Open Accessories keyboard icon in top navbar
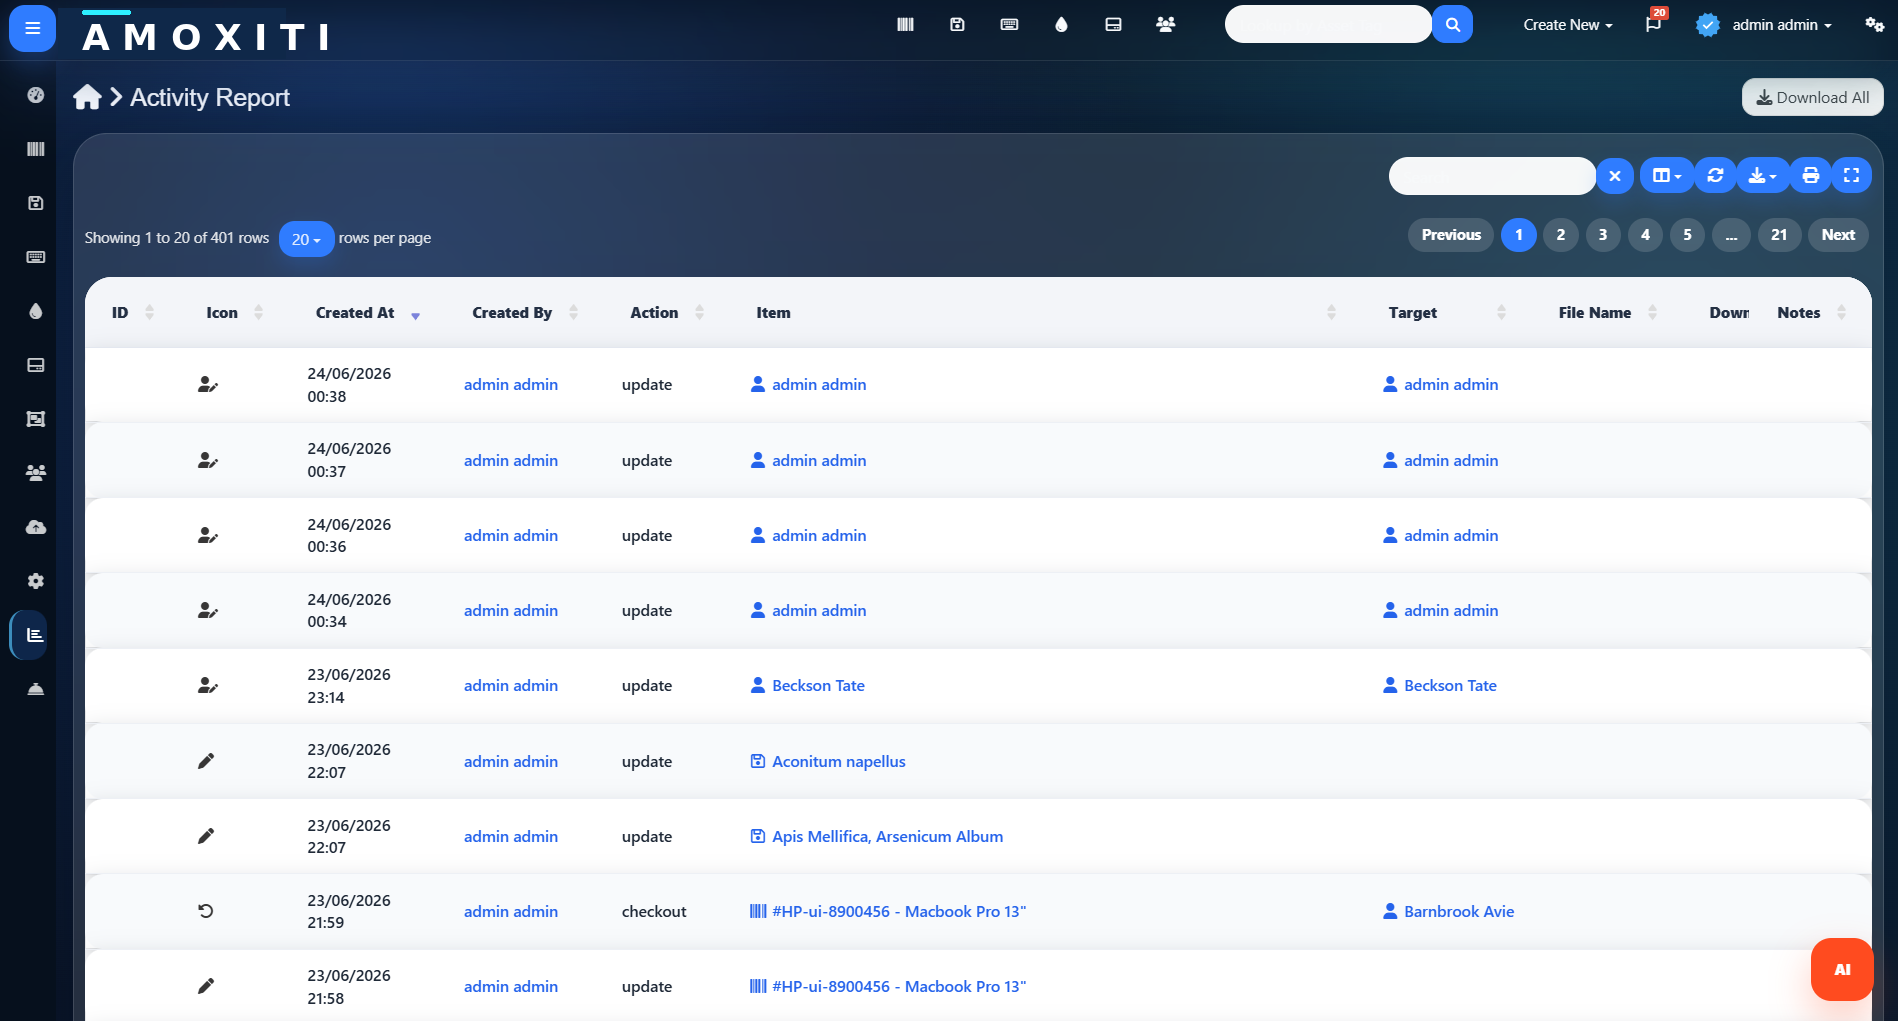The height and width of the screenshot is (1021, 1898). click(x=1009, y=24)
